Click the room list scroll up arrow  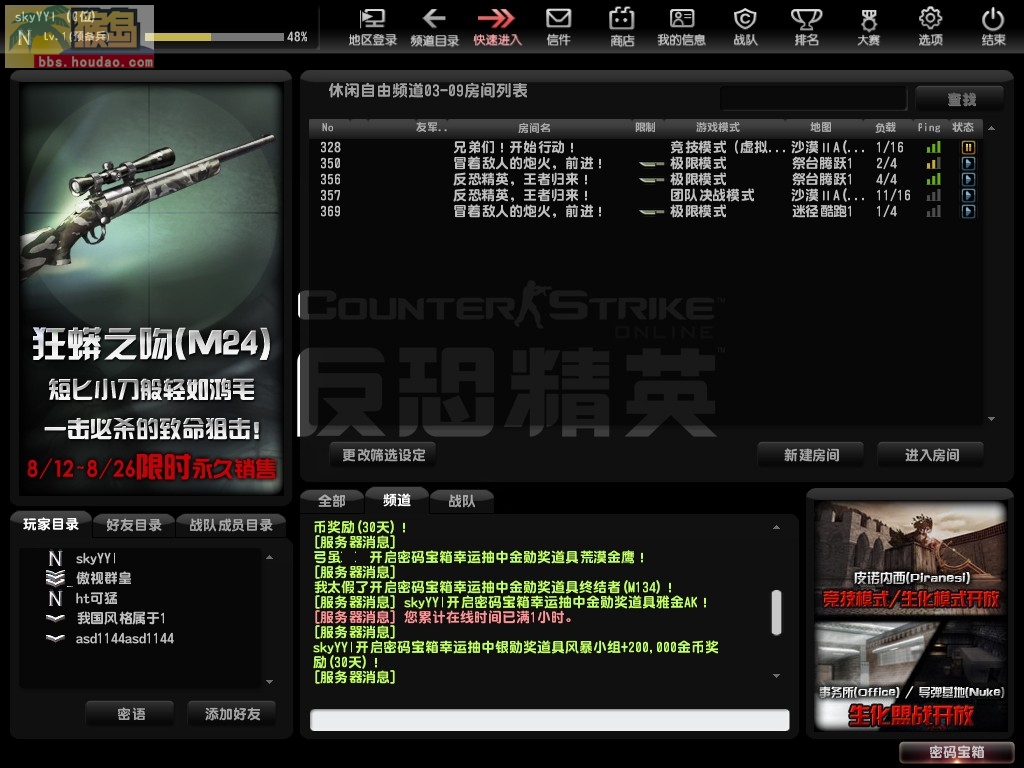tap(992, 128)
